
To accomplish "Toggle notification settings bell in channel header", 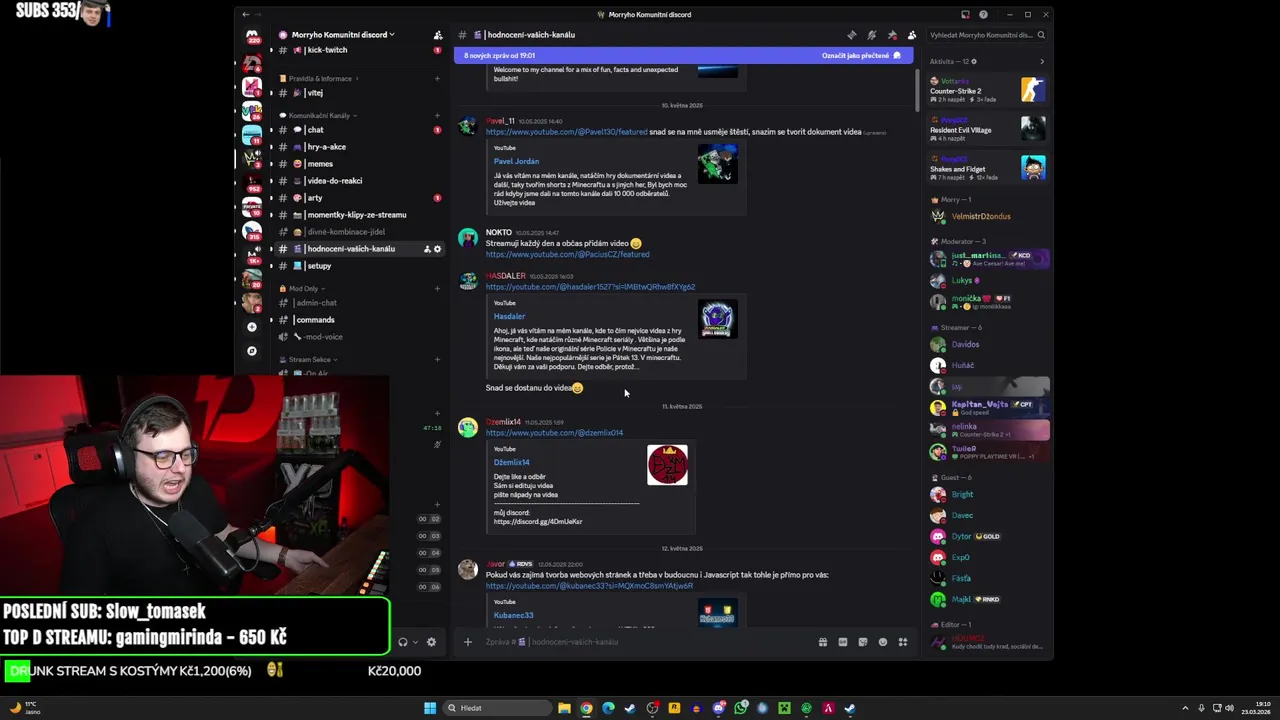I will pyautogui.click(x=871, y=35).
